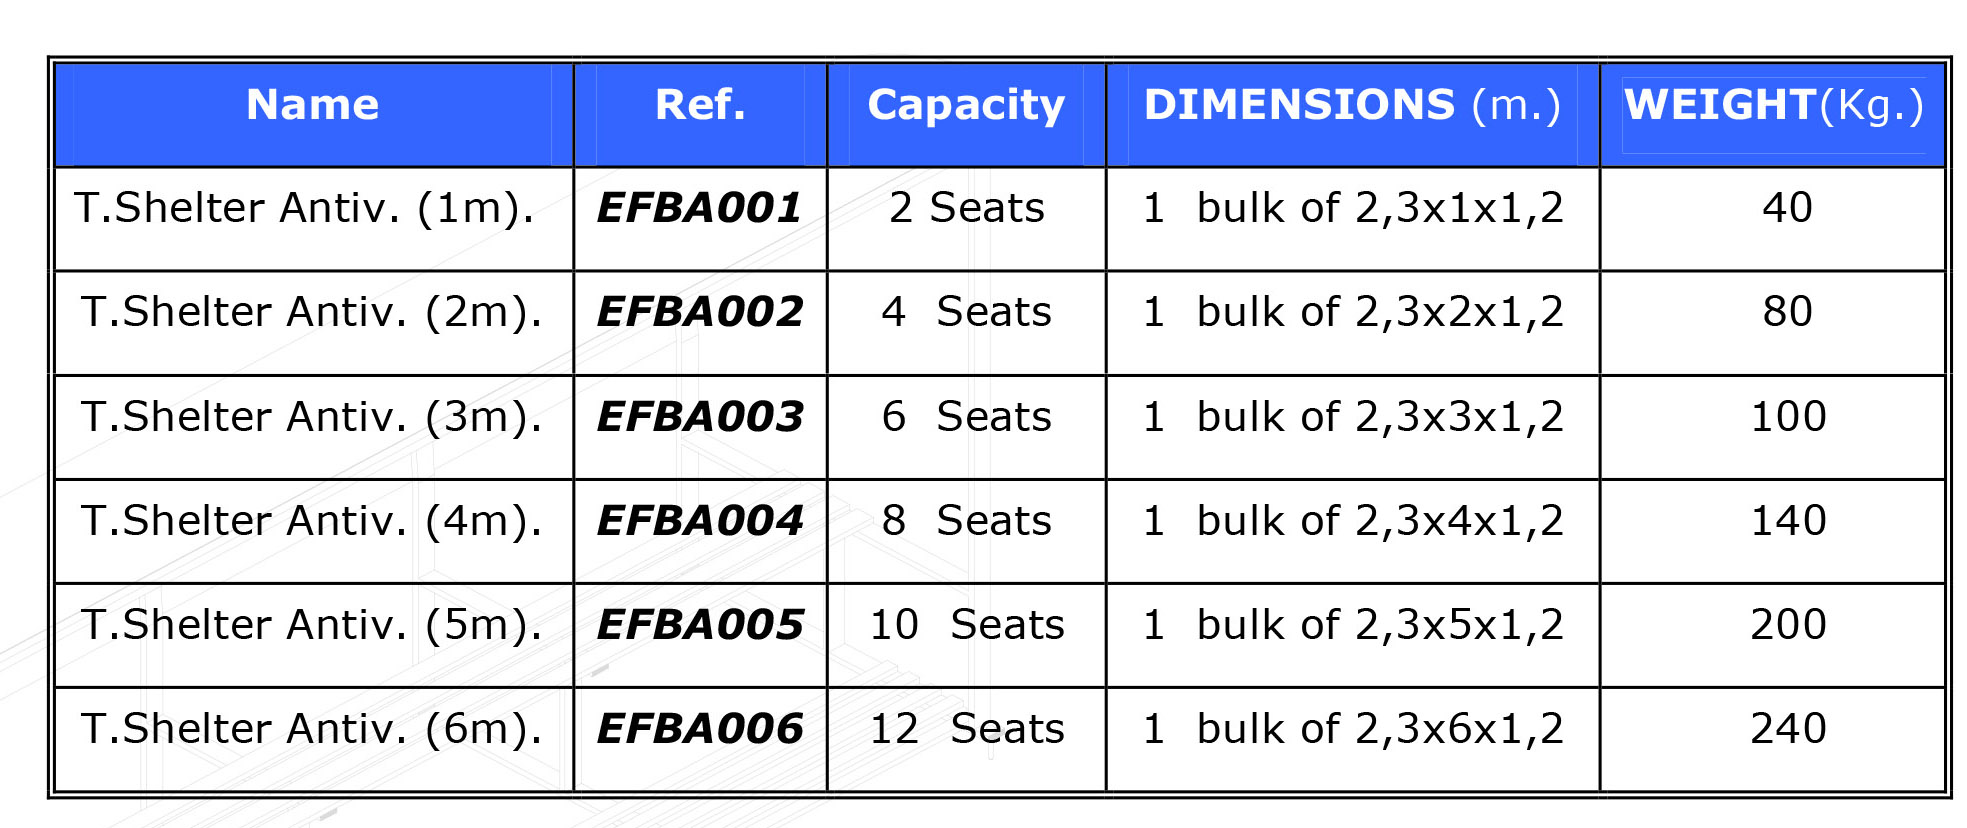This screenshot has height=828, width=1967.
Task: Select reference code EFBA001
Action: (x=700, y=208)
